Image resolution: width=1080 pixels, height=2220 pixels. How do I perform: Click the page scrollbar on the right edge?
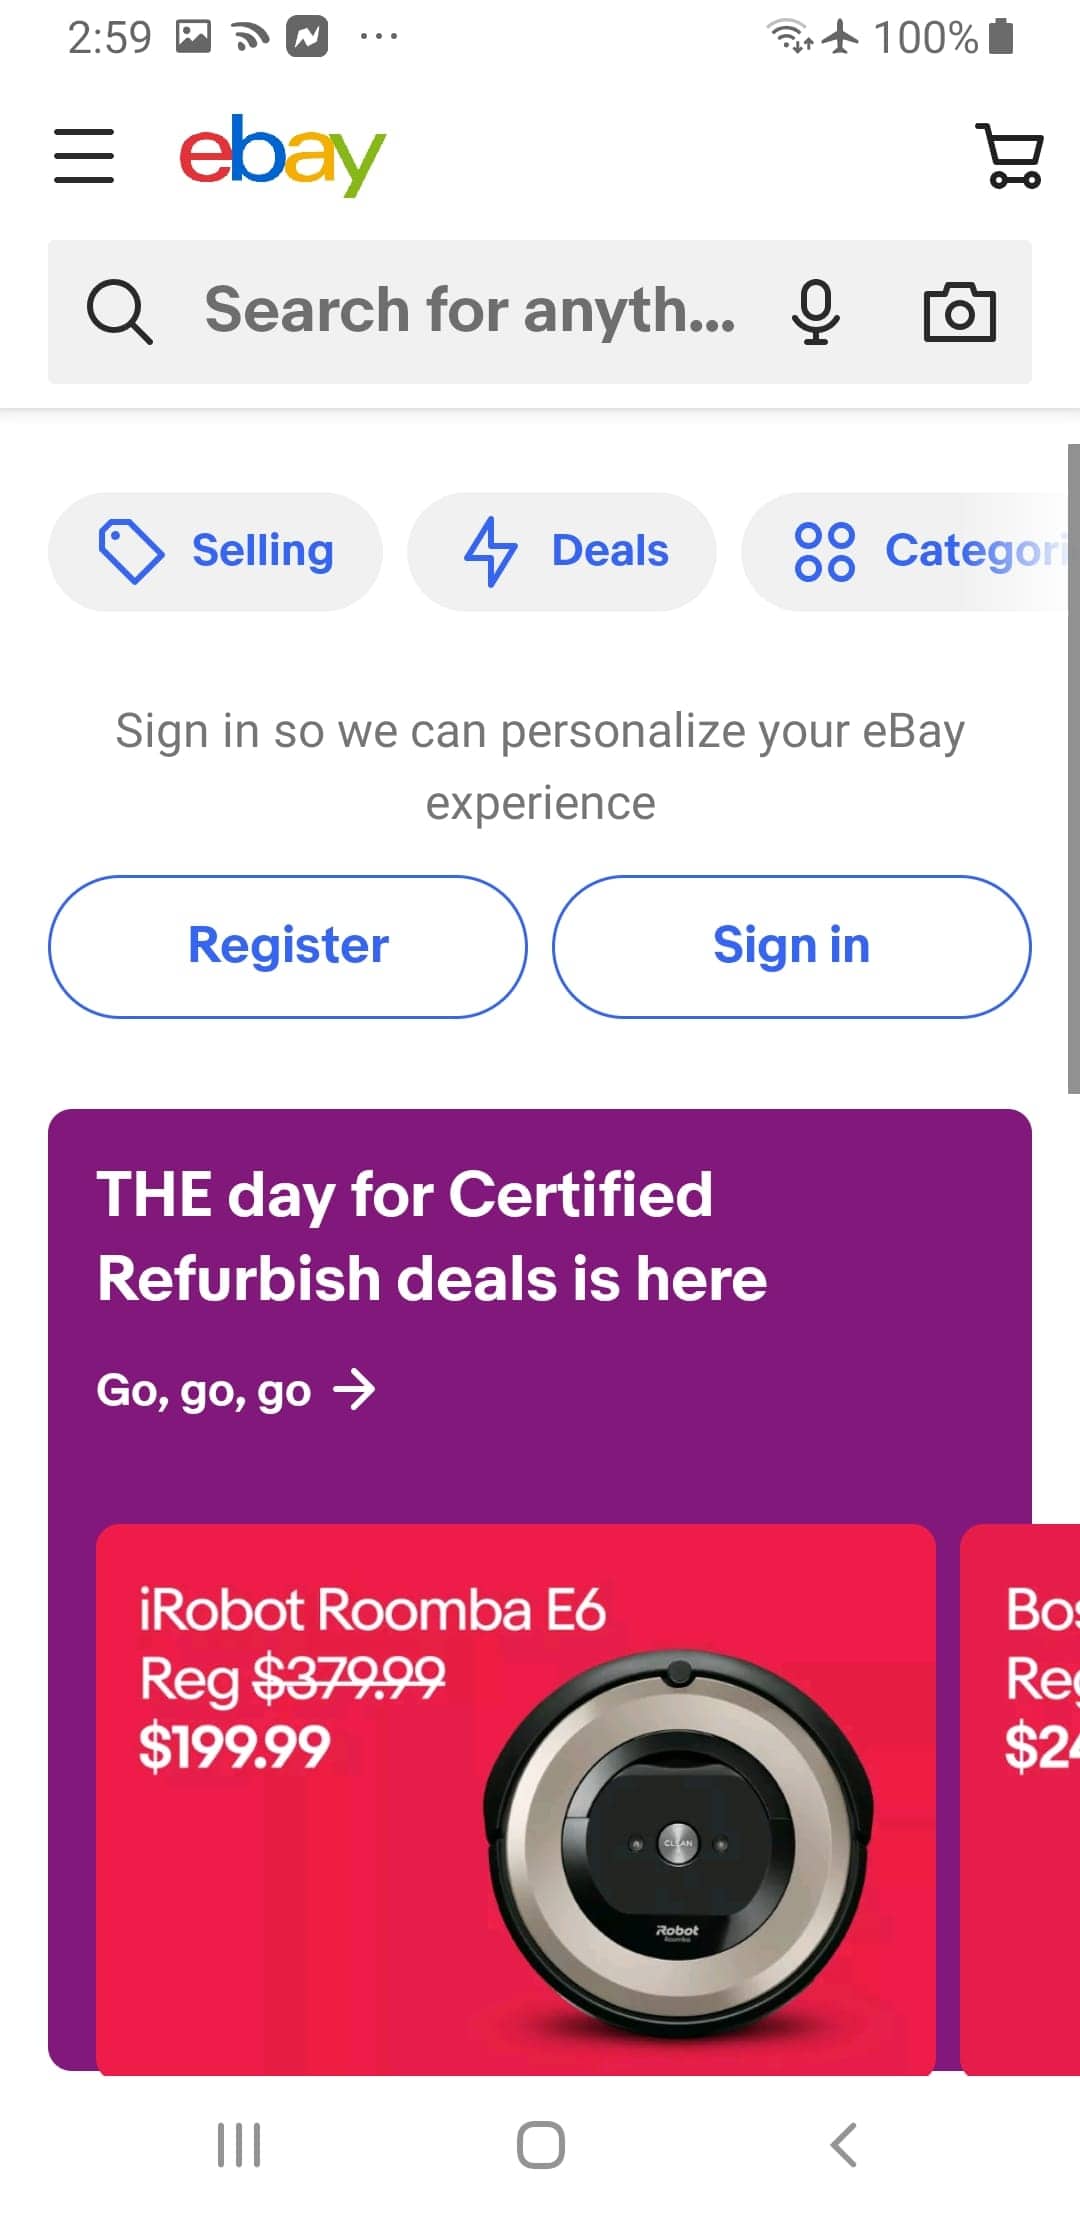point(1073,768)
